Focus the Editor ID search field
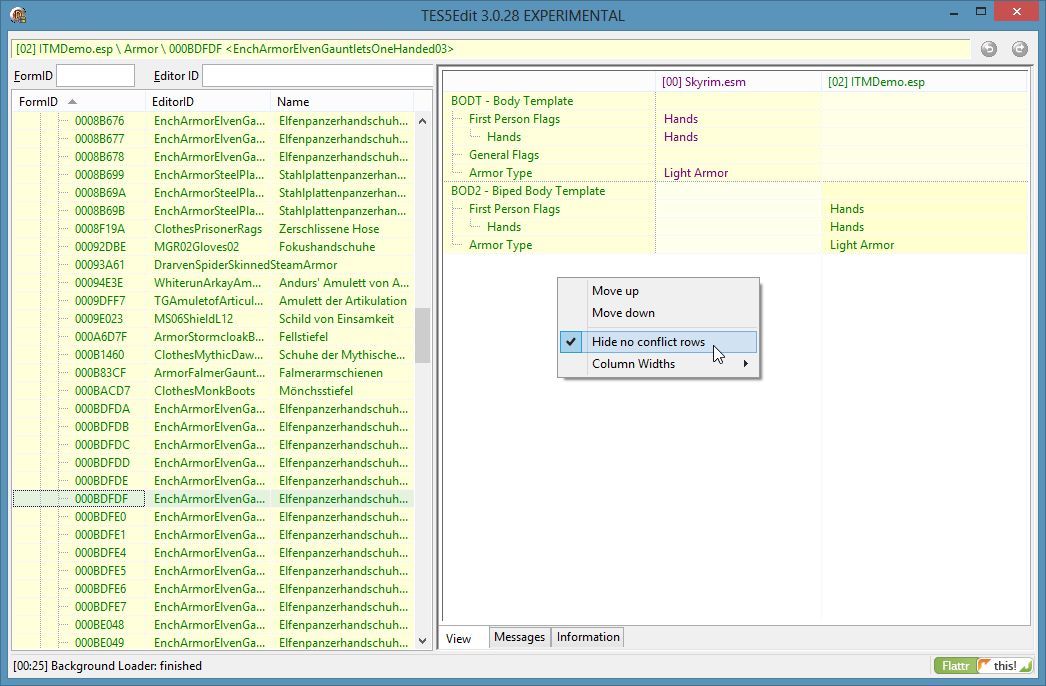 pos(316,76)
